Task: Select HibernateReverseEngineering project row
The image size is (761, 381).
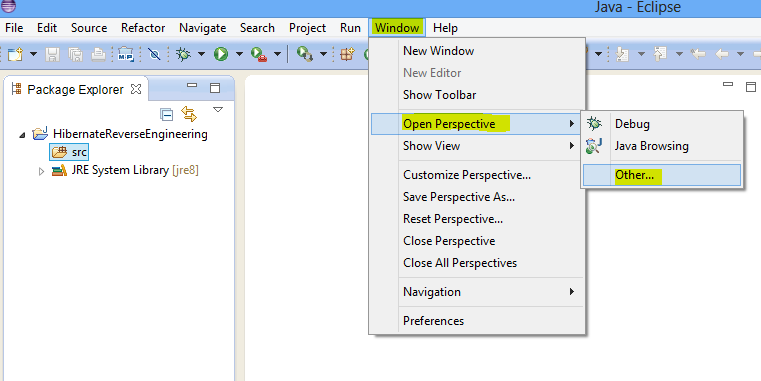Action: 120,134
